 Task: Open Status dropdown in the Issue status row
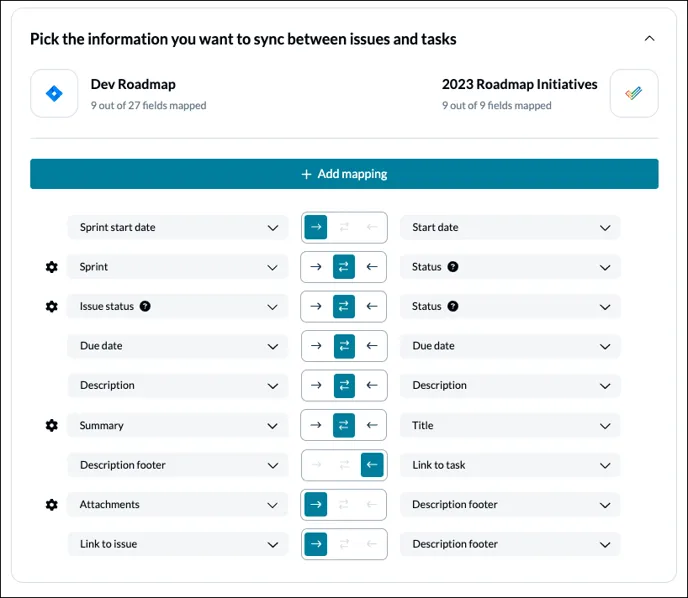tap(510, 306)
